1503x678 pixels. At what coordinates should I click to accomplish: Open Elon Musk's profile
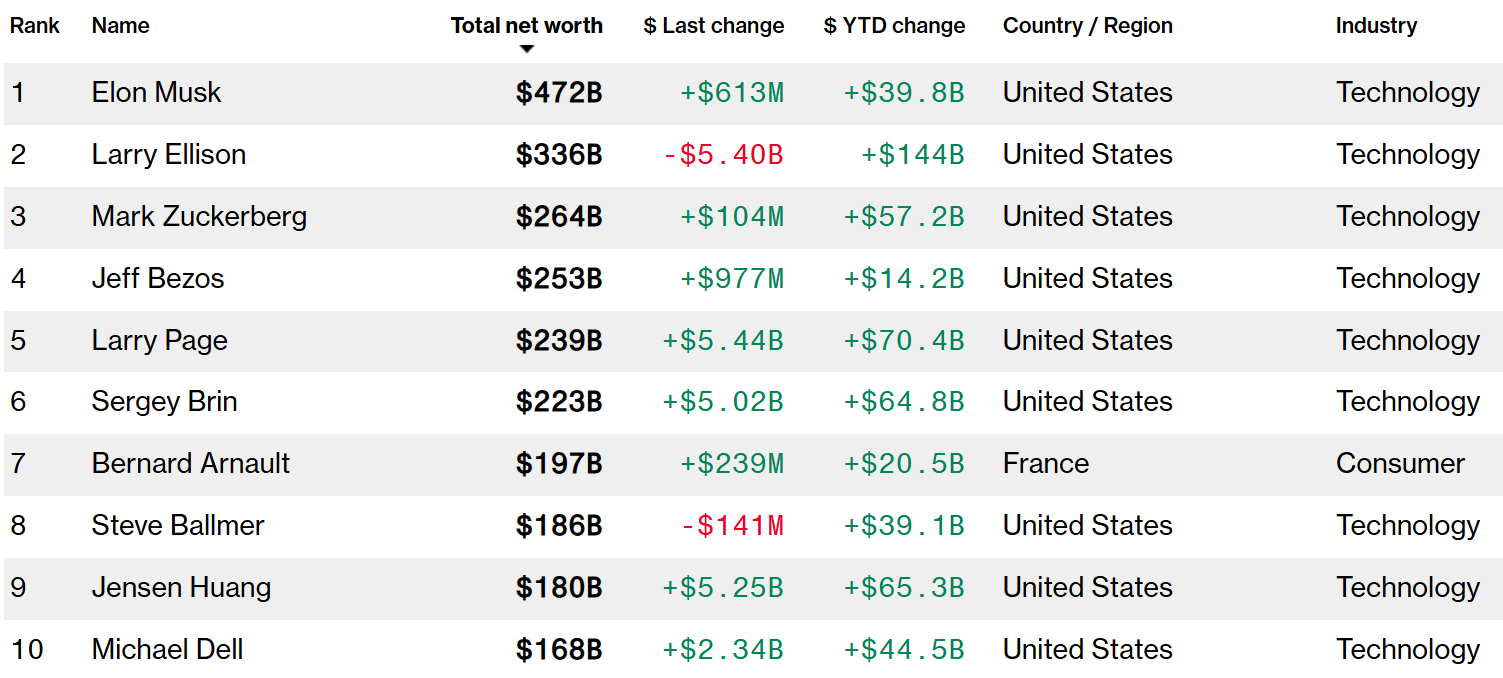pos(156,93)
